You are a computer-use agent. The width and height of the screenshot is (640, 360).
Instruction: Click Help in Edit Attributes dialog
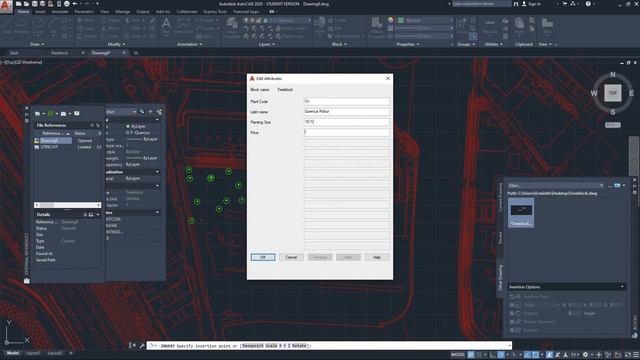click(377, 257)
